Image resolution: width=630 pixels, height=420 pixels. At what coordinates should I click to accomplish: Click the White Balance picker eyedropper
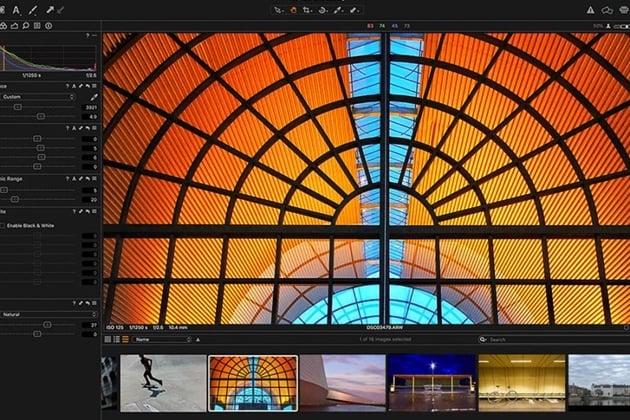[94, 97]
